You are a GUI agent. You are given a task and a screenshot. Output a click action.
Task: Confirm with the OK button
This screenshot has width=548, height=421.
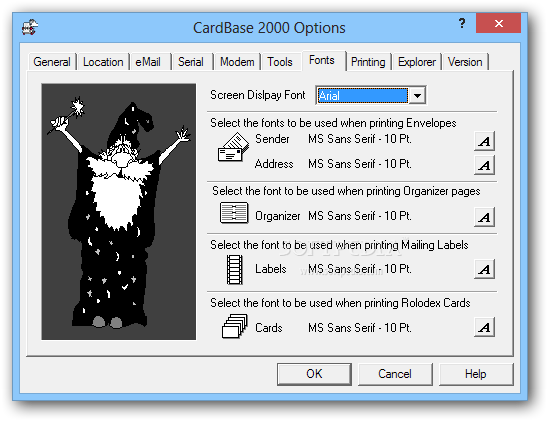coord(314,374)
